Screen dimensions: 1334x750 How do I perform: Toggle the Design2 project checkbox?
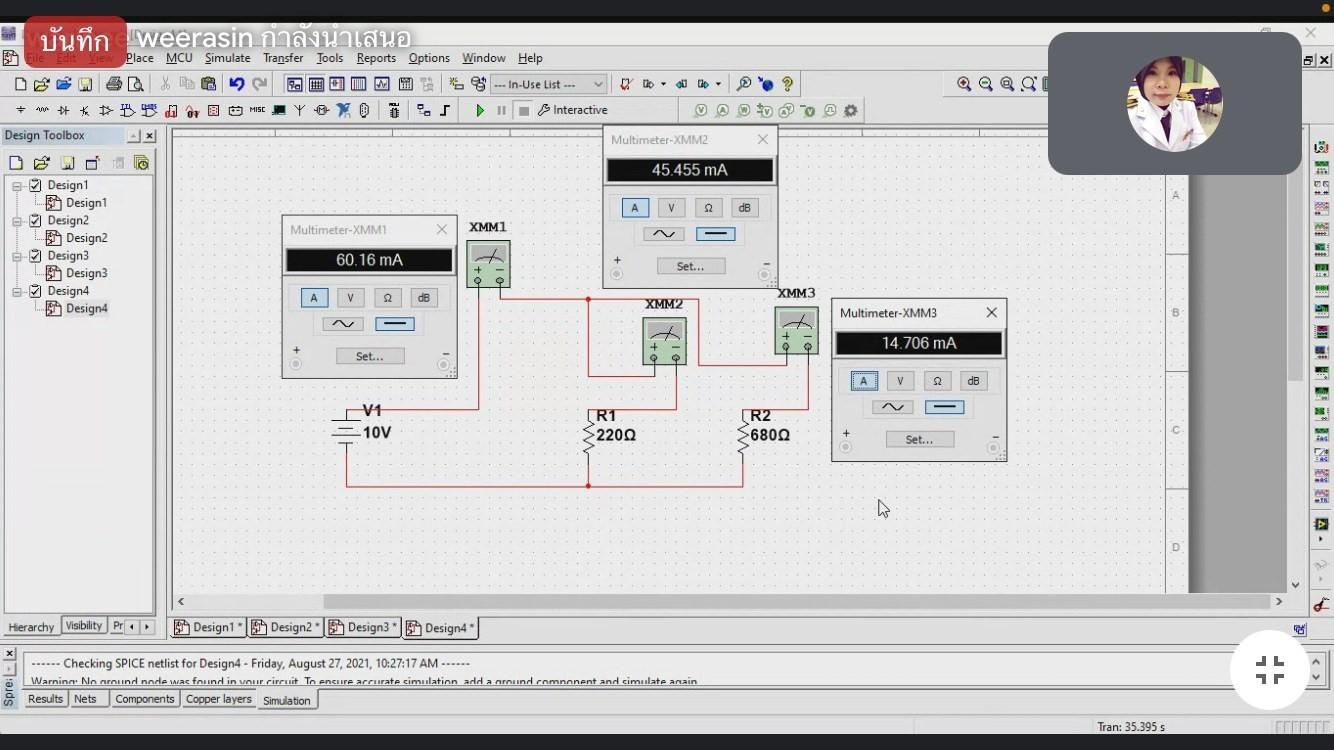[35, 220]
